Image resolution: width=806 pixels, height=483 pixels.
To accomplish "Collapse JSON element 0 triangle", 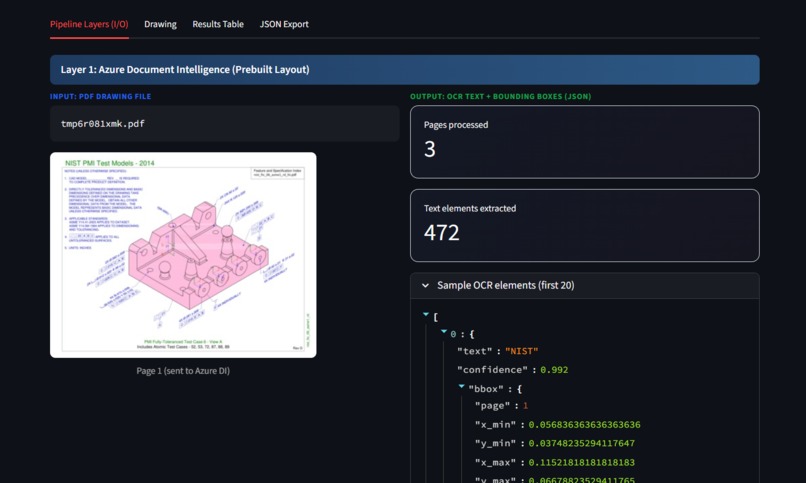I will point(444,332).
